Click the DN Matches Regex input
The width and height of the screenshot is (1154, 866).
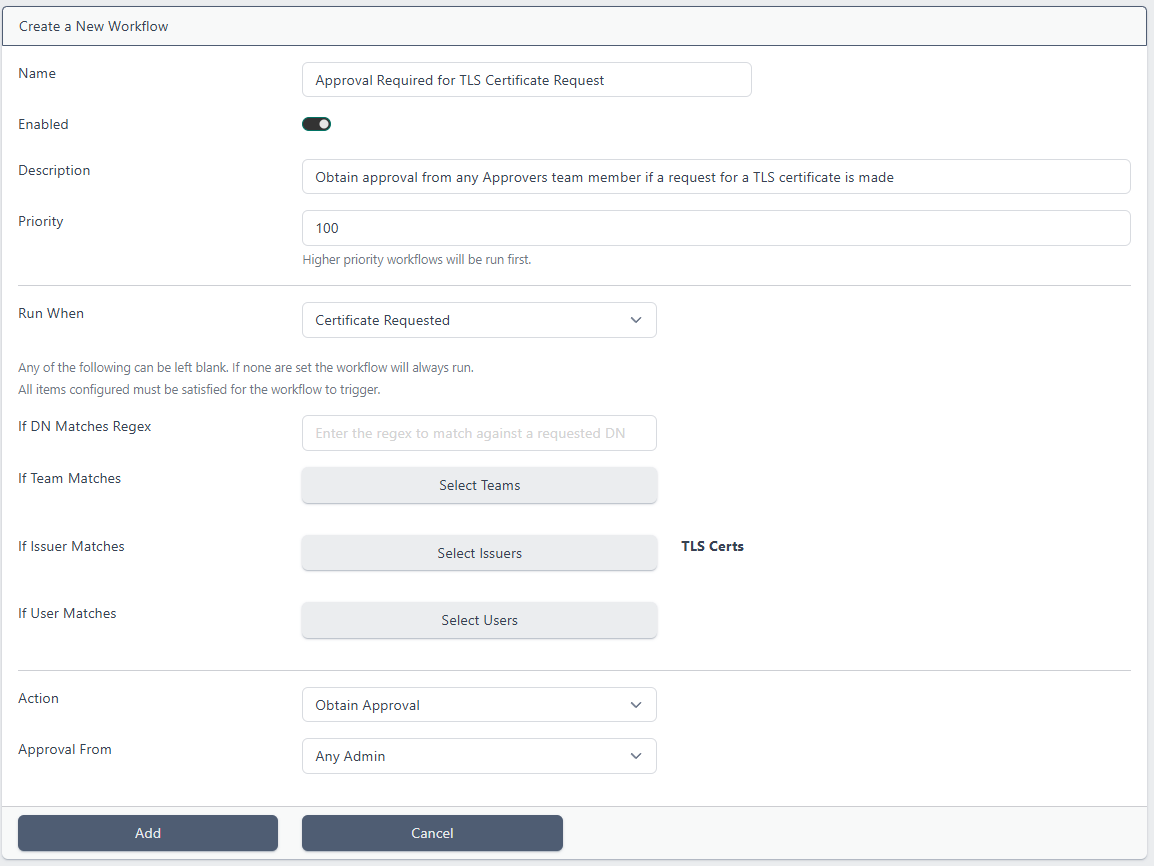[479, 433]
